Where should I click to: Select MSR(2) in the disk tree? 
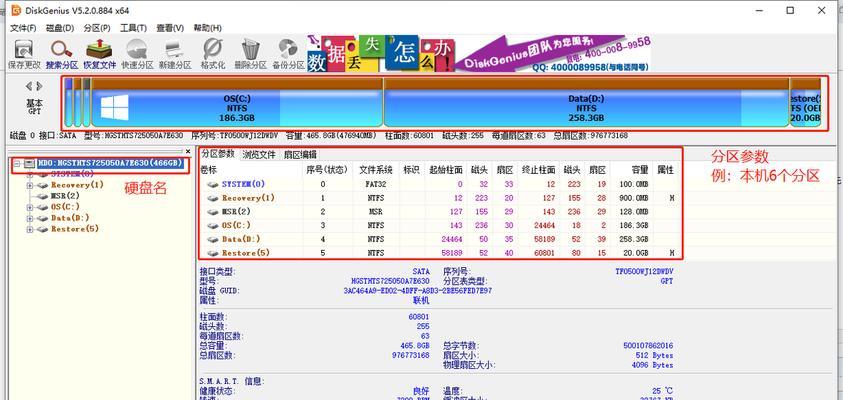coord(65,196)
